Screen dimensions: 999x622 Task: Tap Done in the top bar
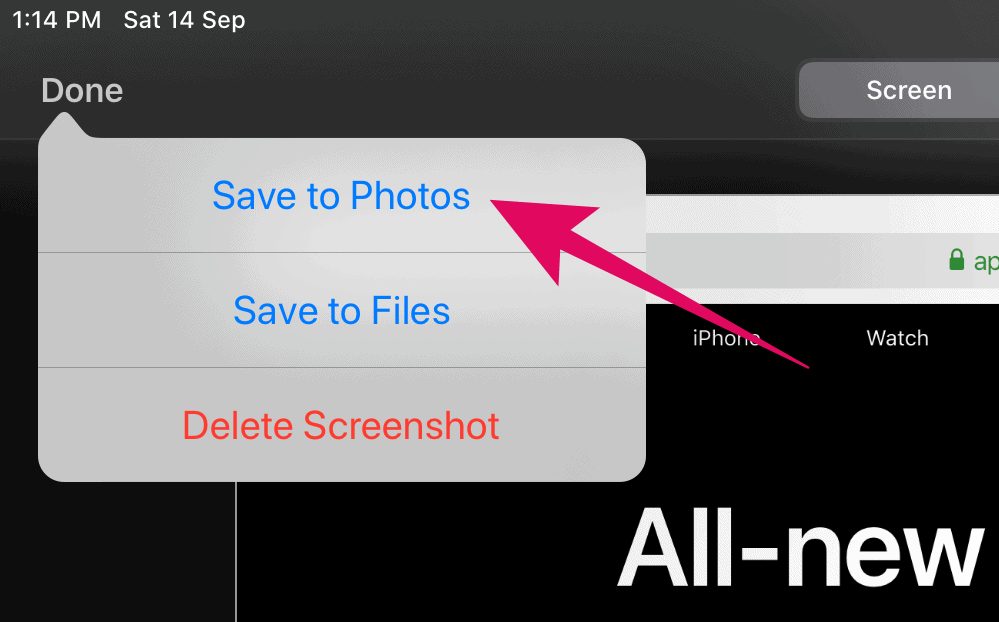(82, 90)
